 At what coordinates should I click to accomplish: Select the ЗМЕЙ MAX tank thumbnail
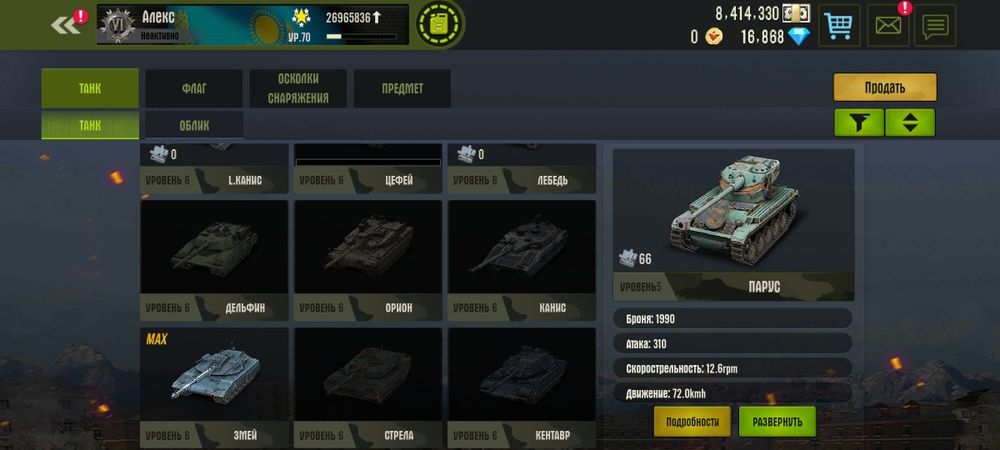(x=214, y=388)
